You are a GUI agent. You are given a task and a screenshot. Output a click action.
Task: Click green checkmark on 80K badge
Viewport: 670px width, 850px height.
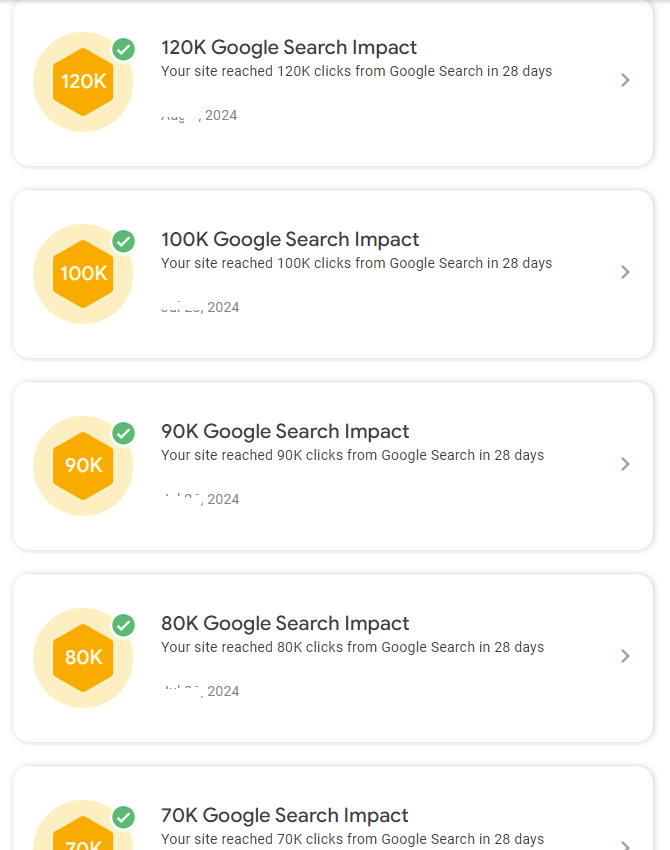click(x=124, y=625)
